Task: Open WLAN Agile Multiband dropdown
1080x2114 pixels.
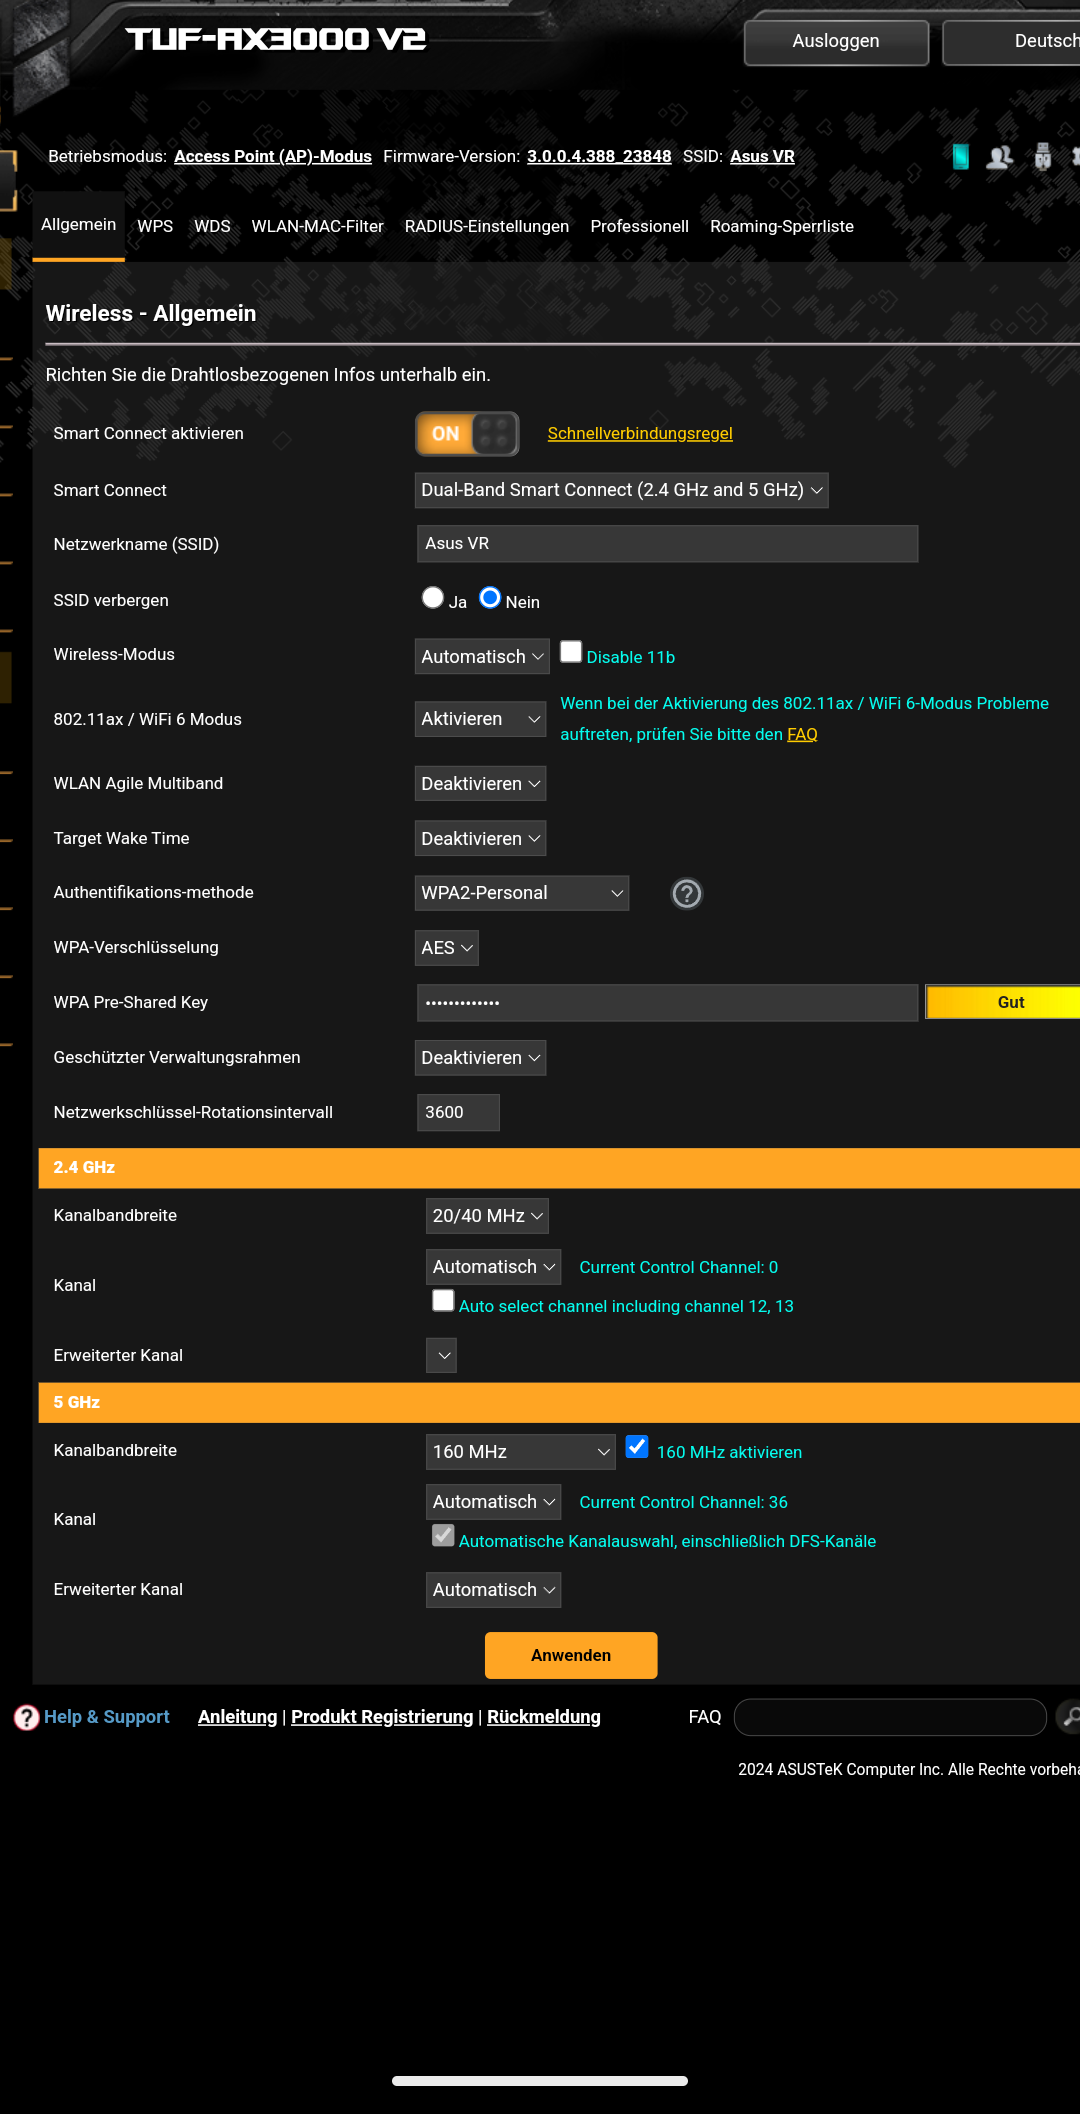Action: click(480, 783)
